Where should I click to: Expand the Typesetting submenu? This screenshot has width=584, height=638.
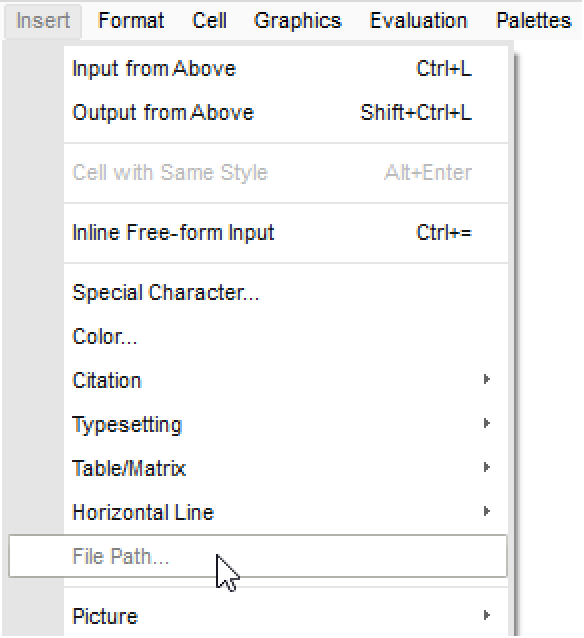click(x=286, y=424)
